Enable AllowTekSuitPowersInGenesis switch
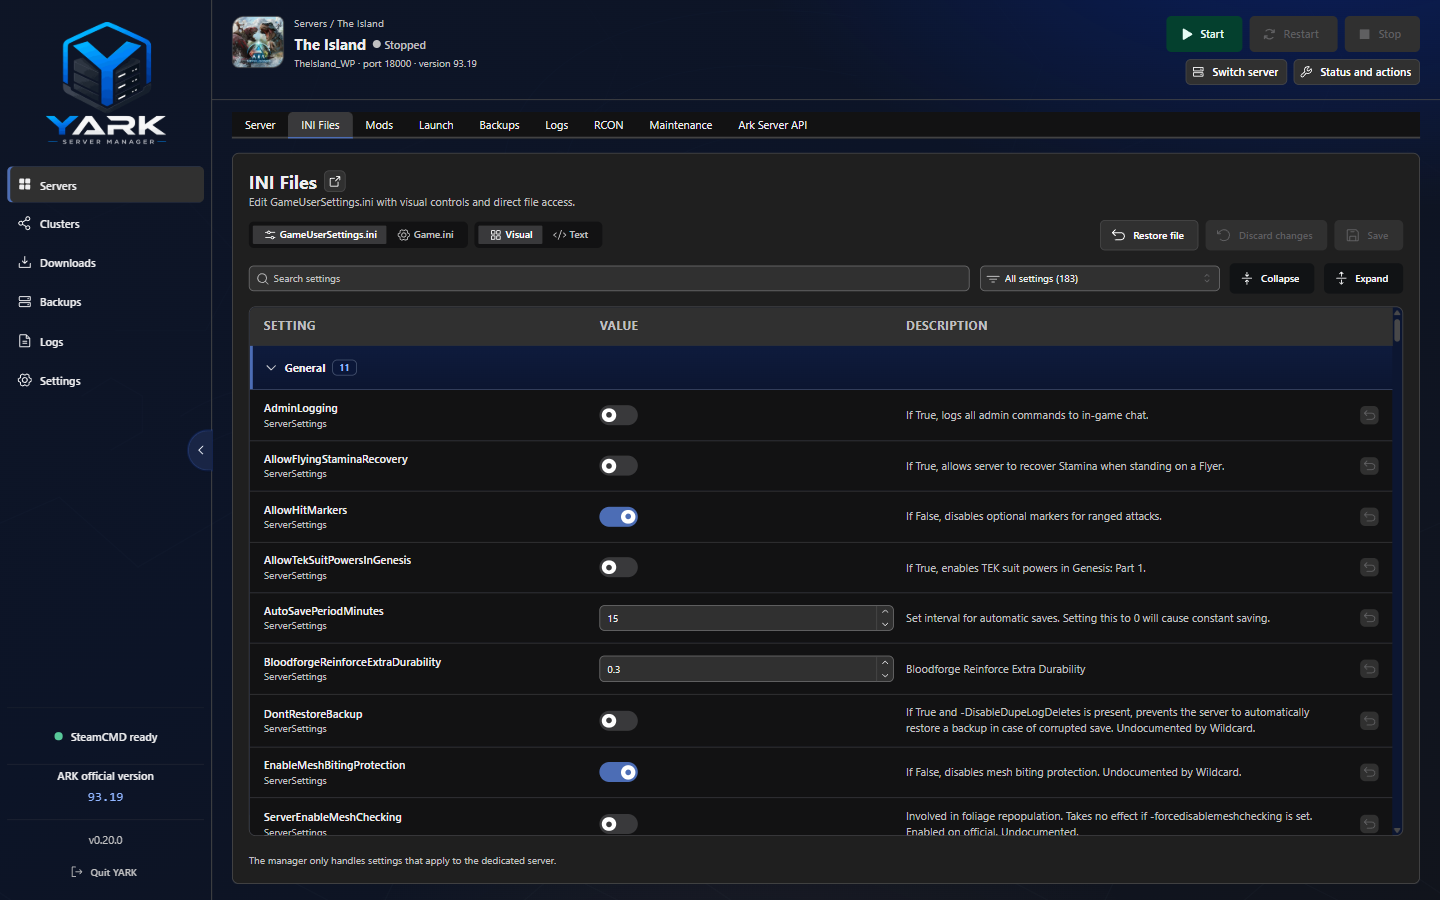This screenshot has width=1440, height=900. [x=618, y=567]
